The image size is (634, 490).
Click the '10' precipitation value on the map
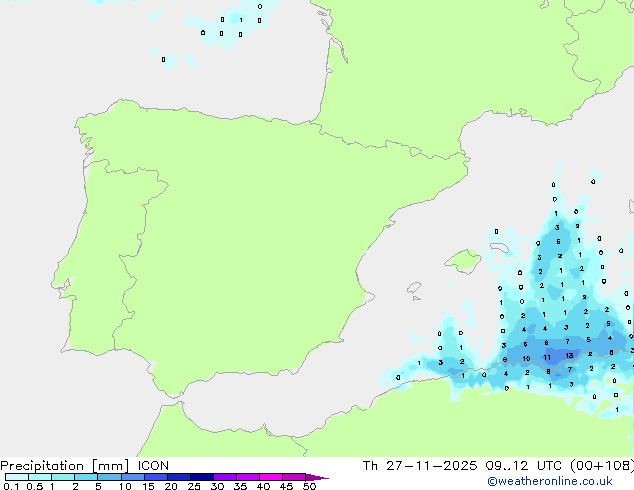526,359
